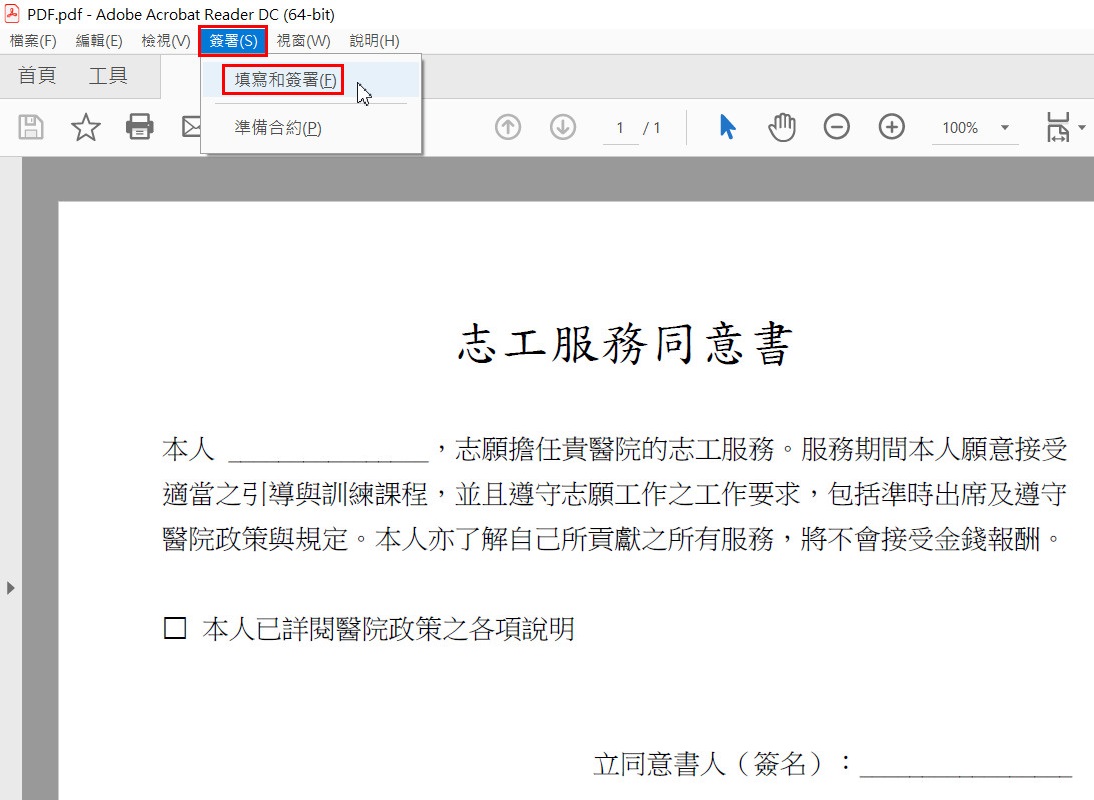Switch to the 首頁 tab
The image size is (1094, 800).
[x=37, y=76]
